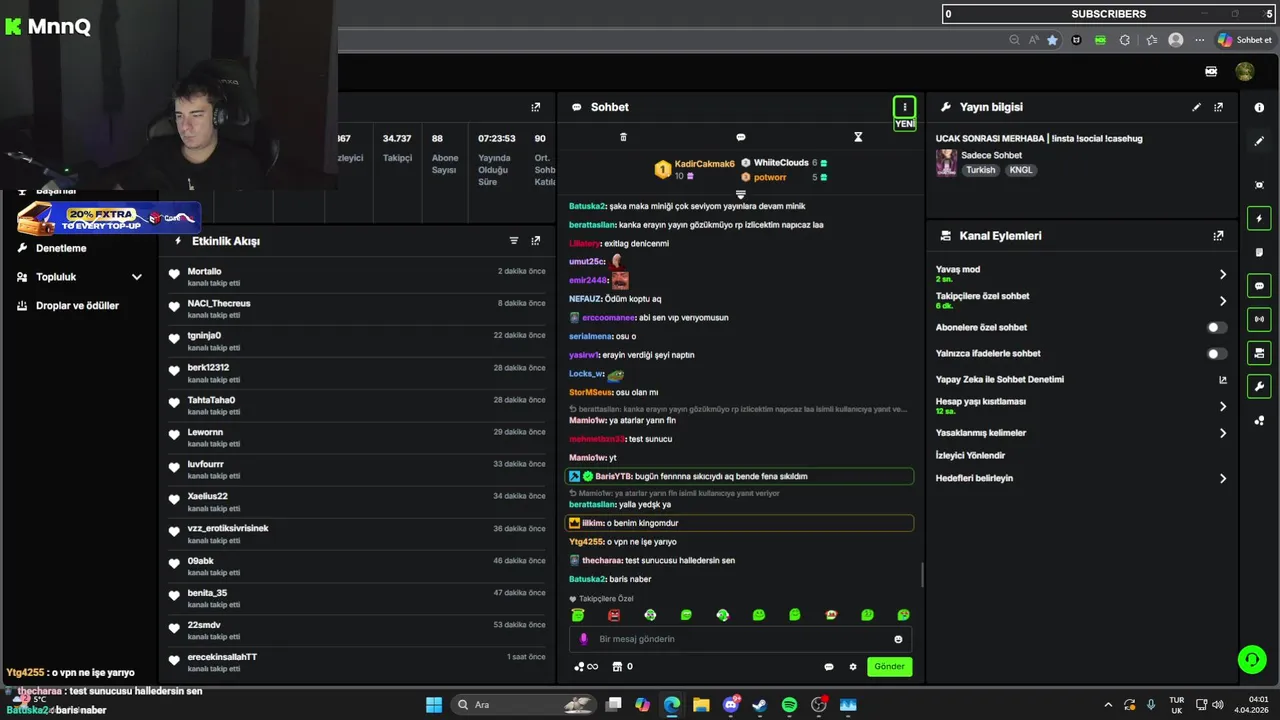Click the channel points infinity icon
The height and width of the screenshot is (720, 1280).
[x=586, y=667]
